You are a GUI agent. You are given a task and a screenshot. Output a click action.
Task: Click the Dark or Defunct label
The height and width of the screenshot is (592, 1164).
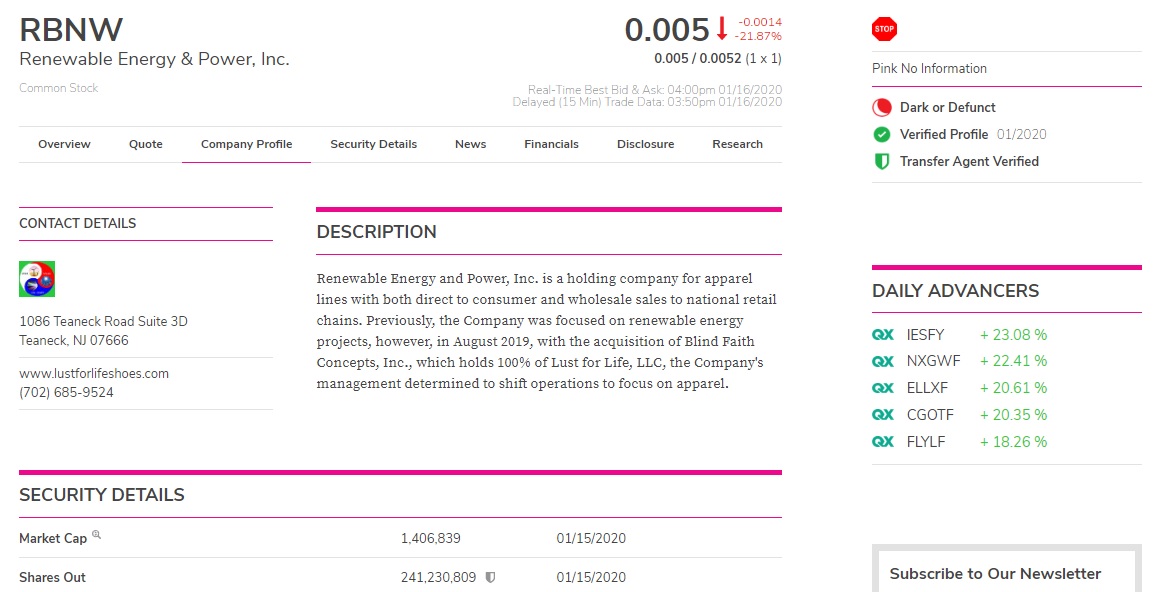(947, 108)
